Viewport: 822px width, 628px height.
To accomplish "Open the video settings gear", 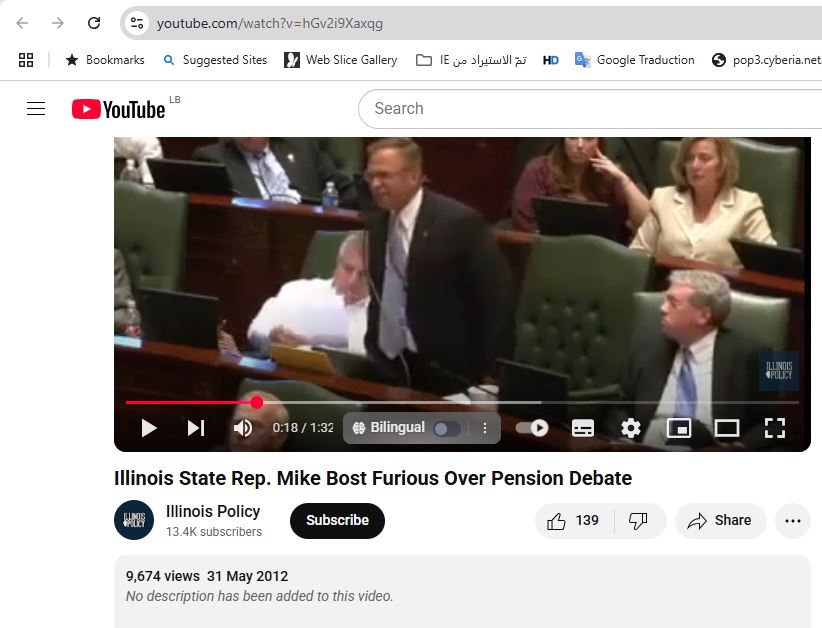I will tap(631, 428).
